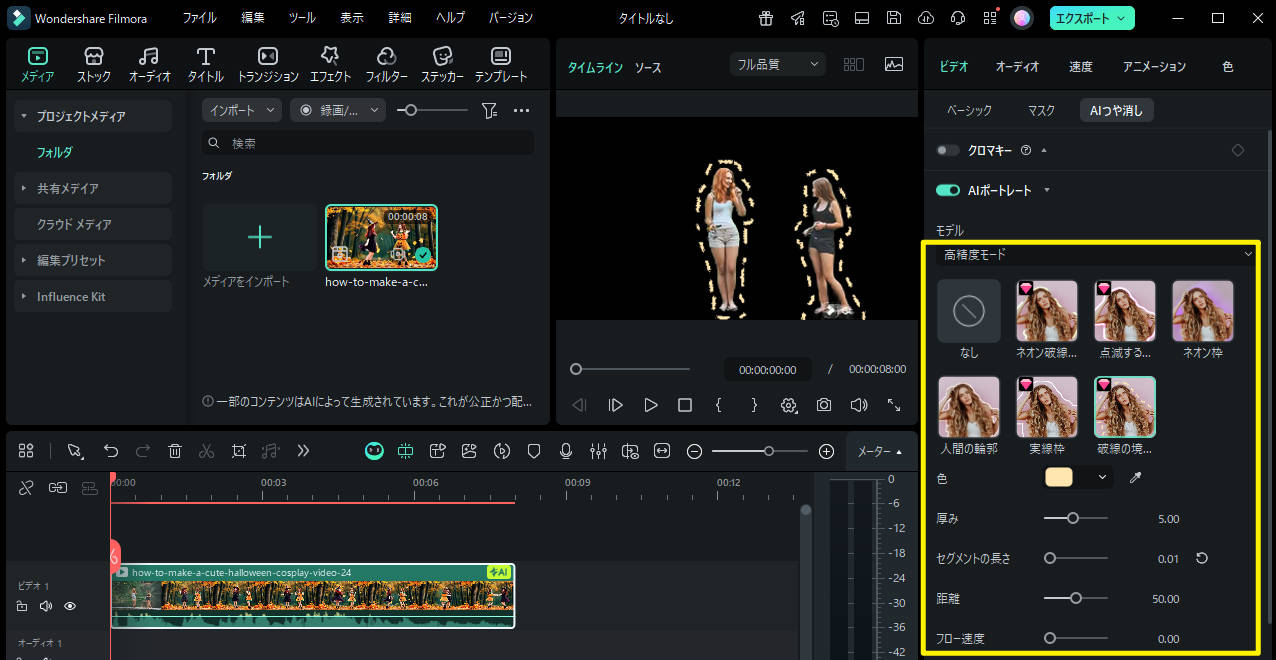Viewport: 1276px width, 660px height.
Task: Click the Import Media (メディアをインポート) tile
Action: coord(259,238)
